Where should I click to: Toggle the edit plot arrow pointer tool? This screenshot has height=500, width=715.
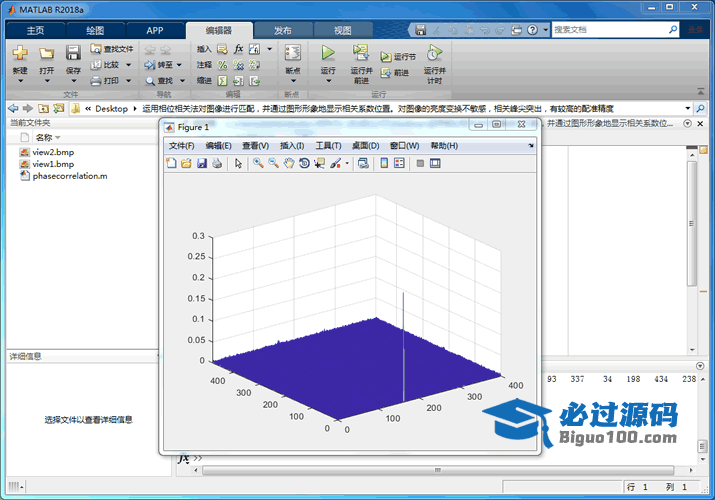point(238,163)
